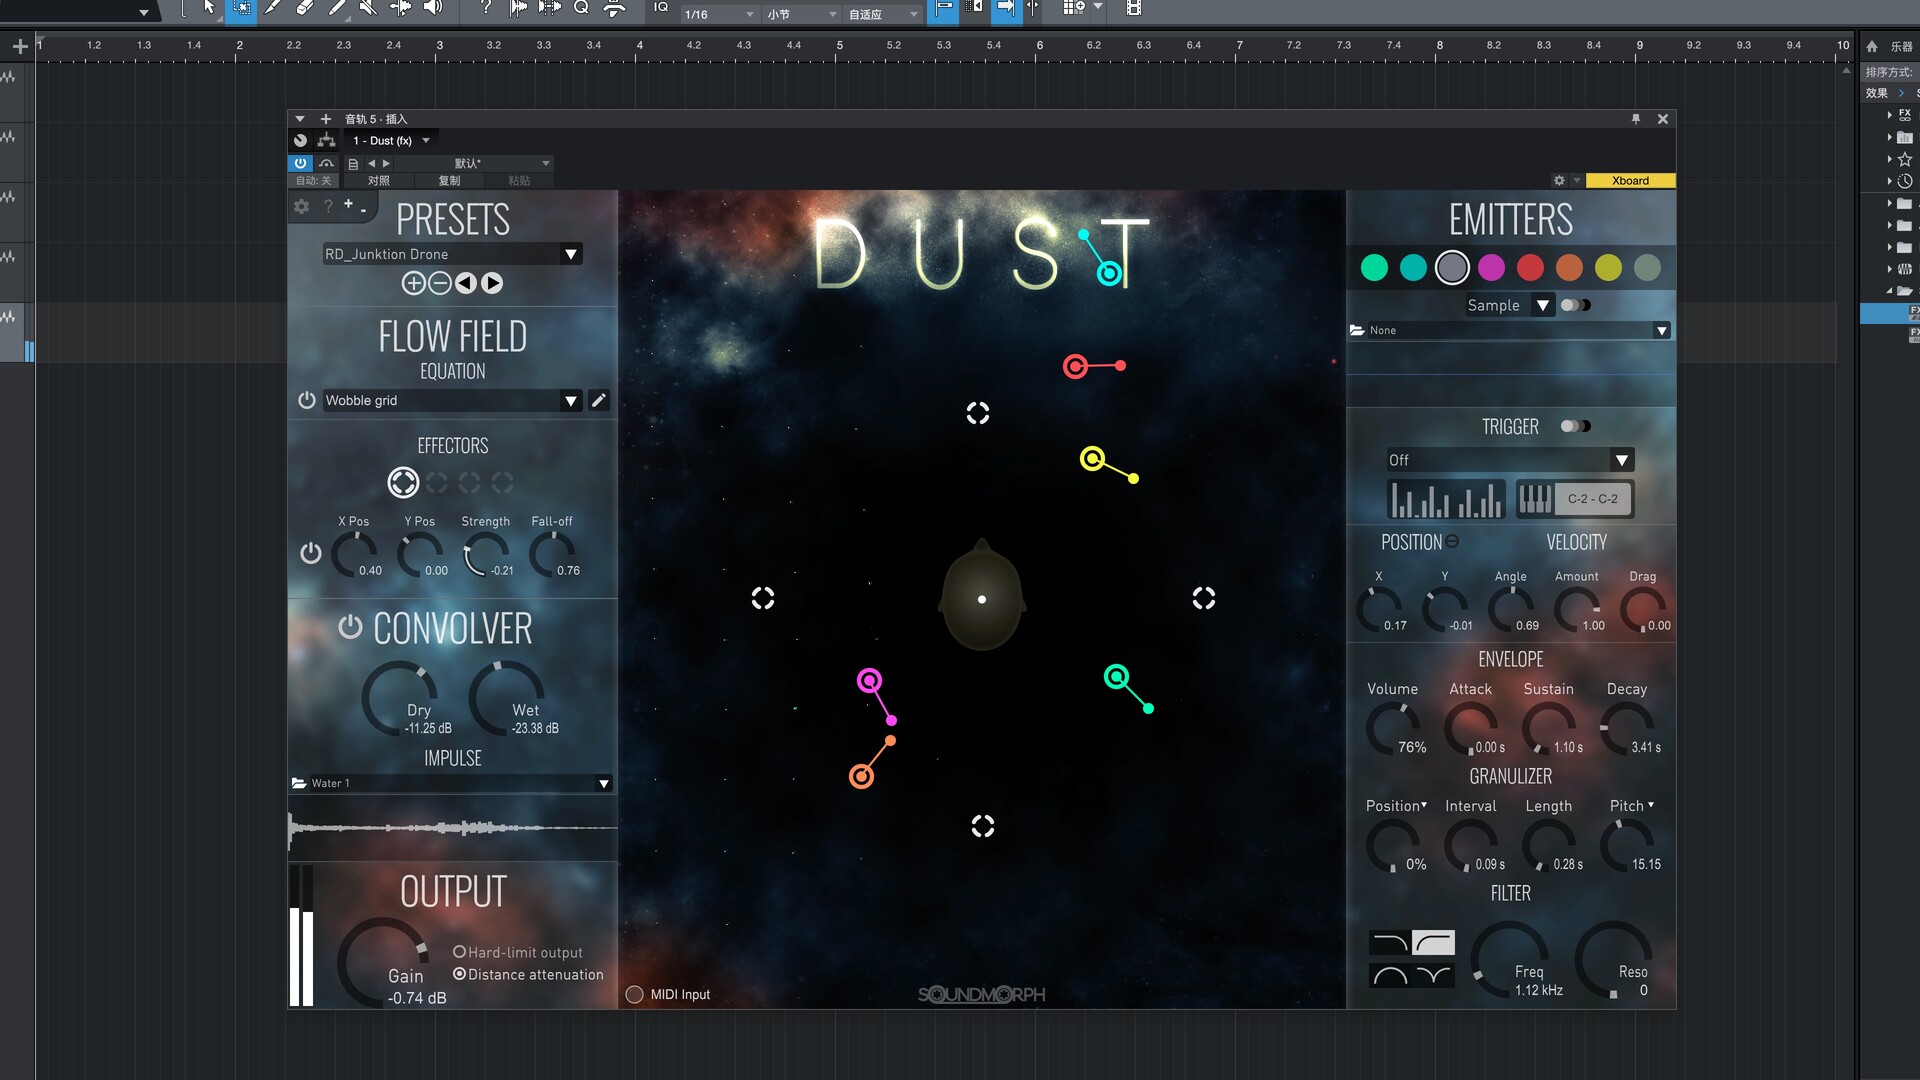Click the flow field equation edit pencil icon
The width and height of the screenshot is (1920, 1080).
point(598,400)
